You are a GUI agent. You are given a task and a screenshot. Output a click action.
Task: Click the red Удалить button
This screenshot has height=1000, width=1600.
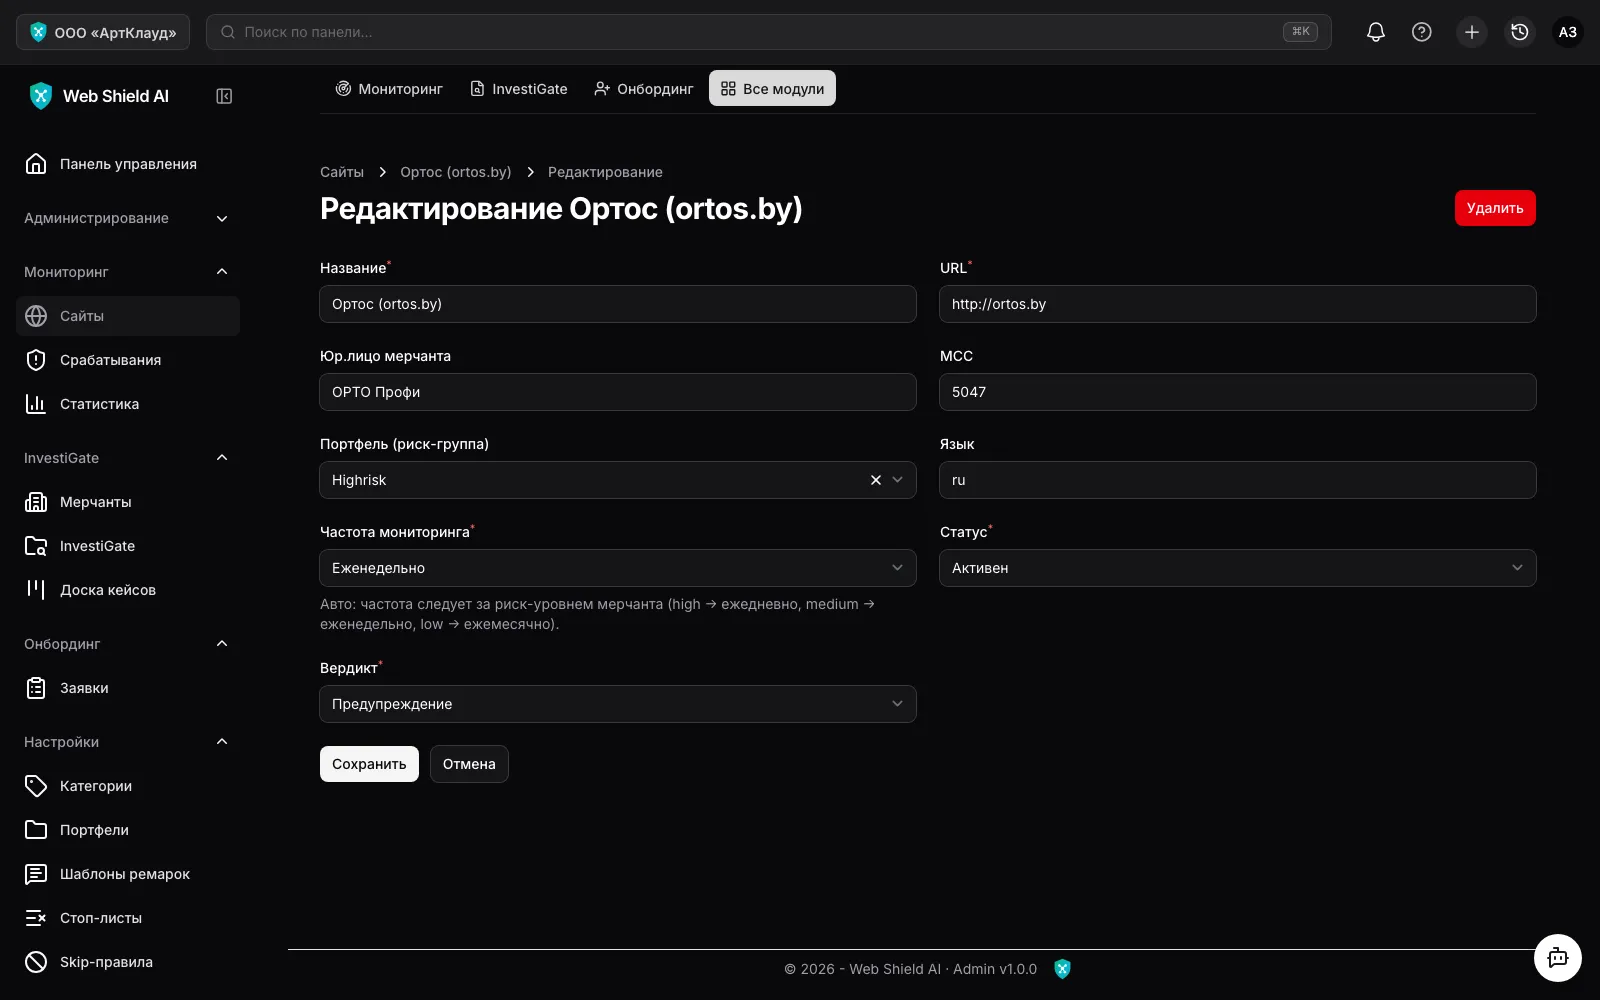(1495, 208)
